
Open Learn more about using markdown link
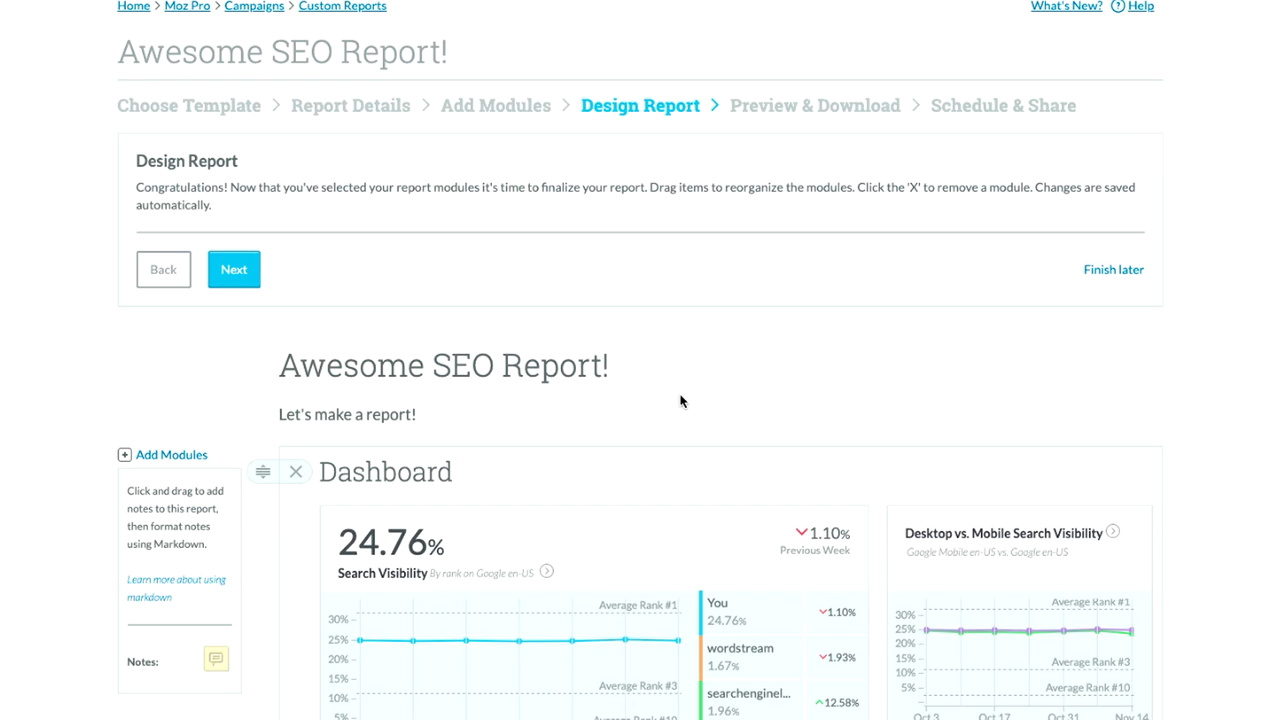[176, 588]
